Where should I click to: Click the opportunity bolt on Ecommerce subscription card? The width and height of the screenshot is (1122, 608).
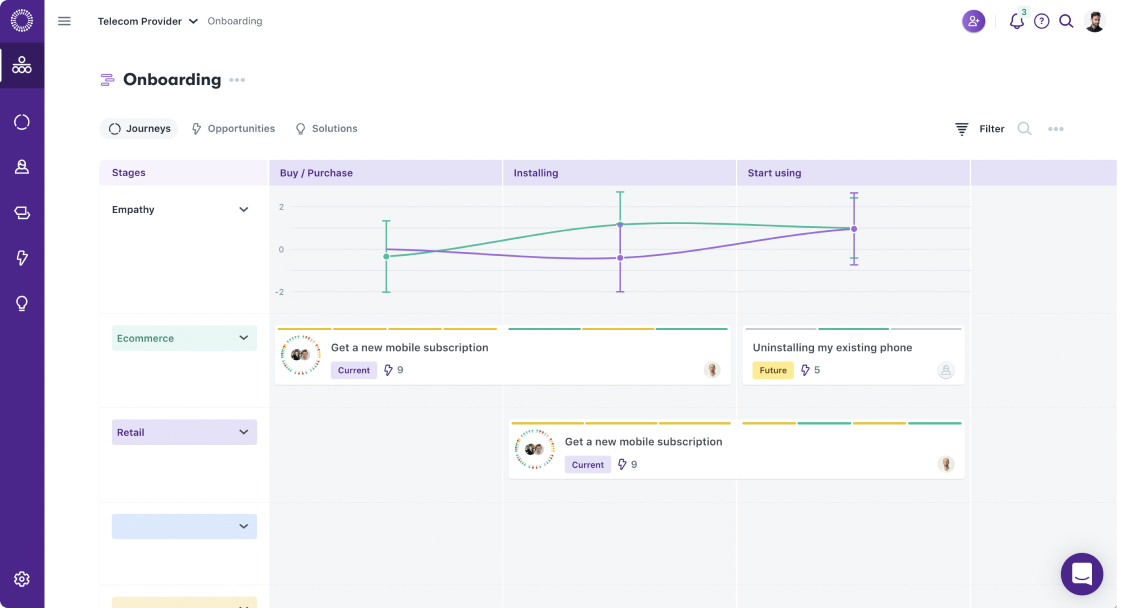pyautogui.click(x=388, y=370)
